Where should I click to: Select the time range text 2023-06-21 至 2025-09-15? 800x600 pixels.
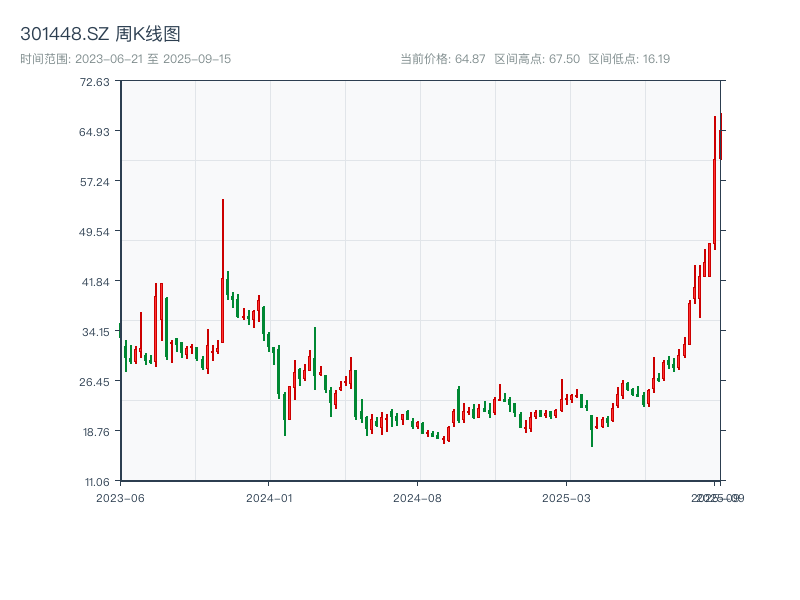[153, 59]
